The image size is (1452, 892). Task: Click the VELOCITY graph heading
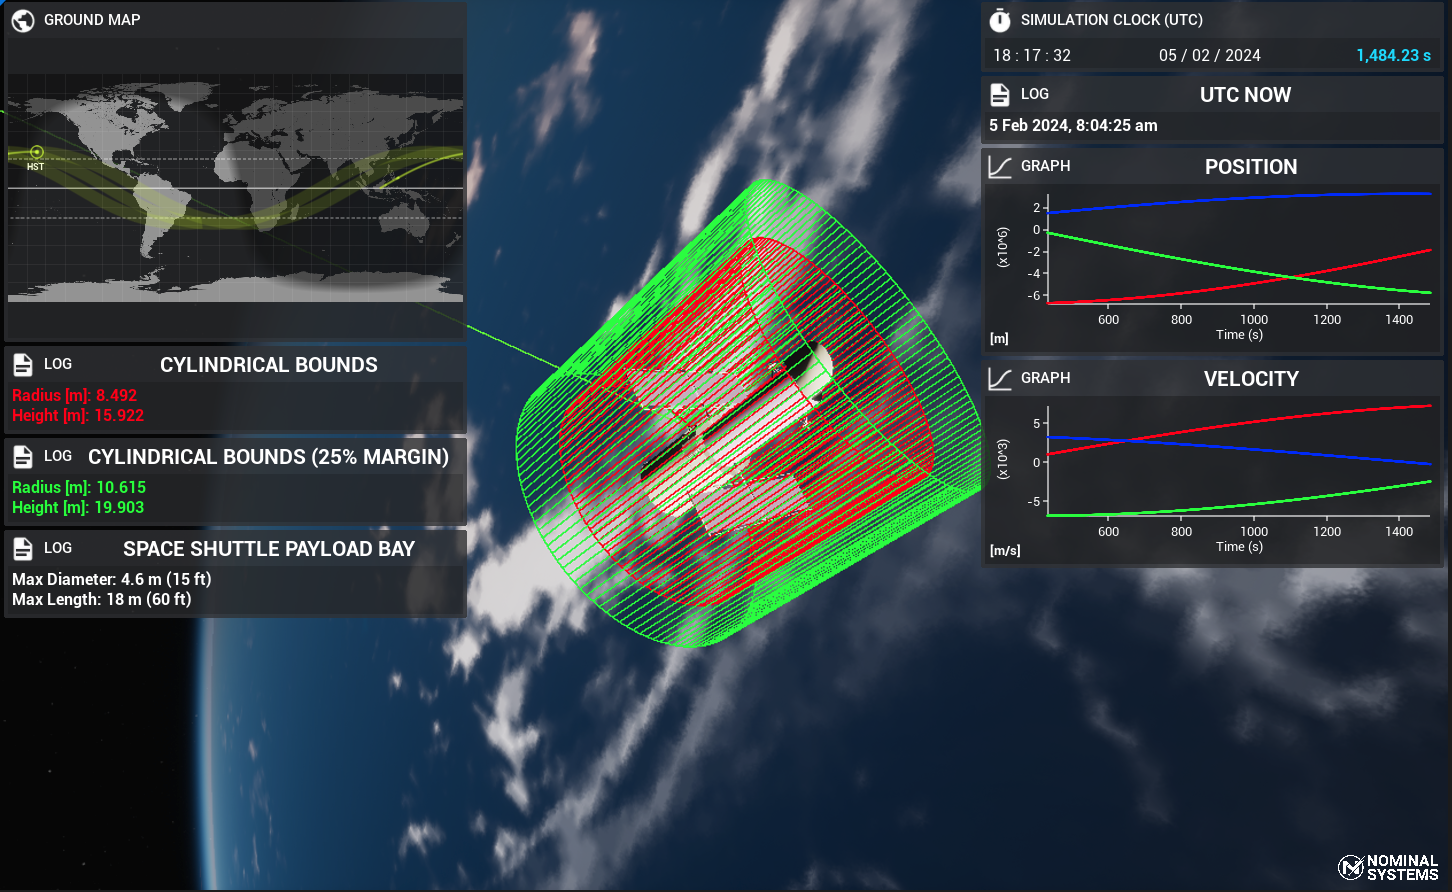pos(1251,379)
